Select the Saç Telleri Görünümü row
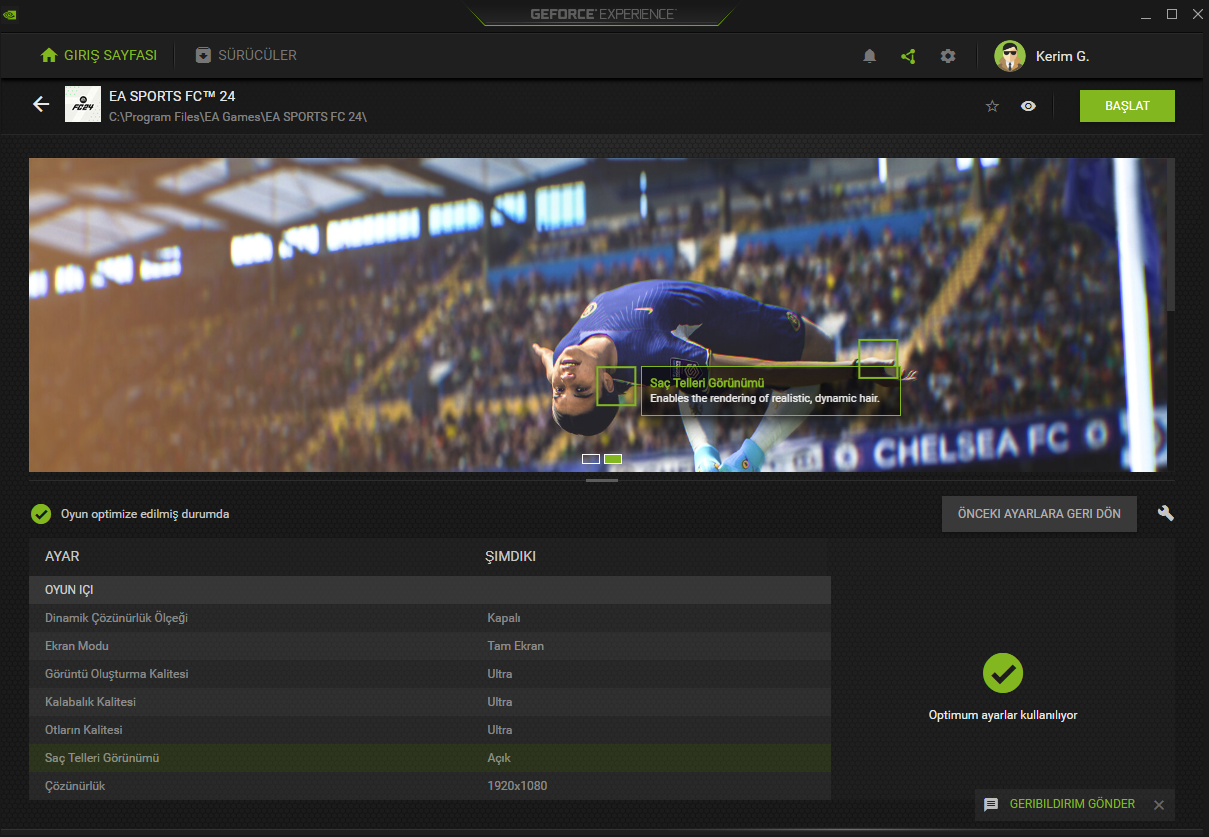 430,758
